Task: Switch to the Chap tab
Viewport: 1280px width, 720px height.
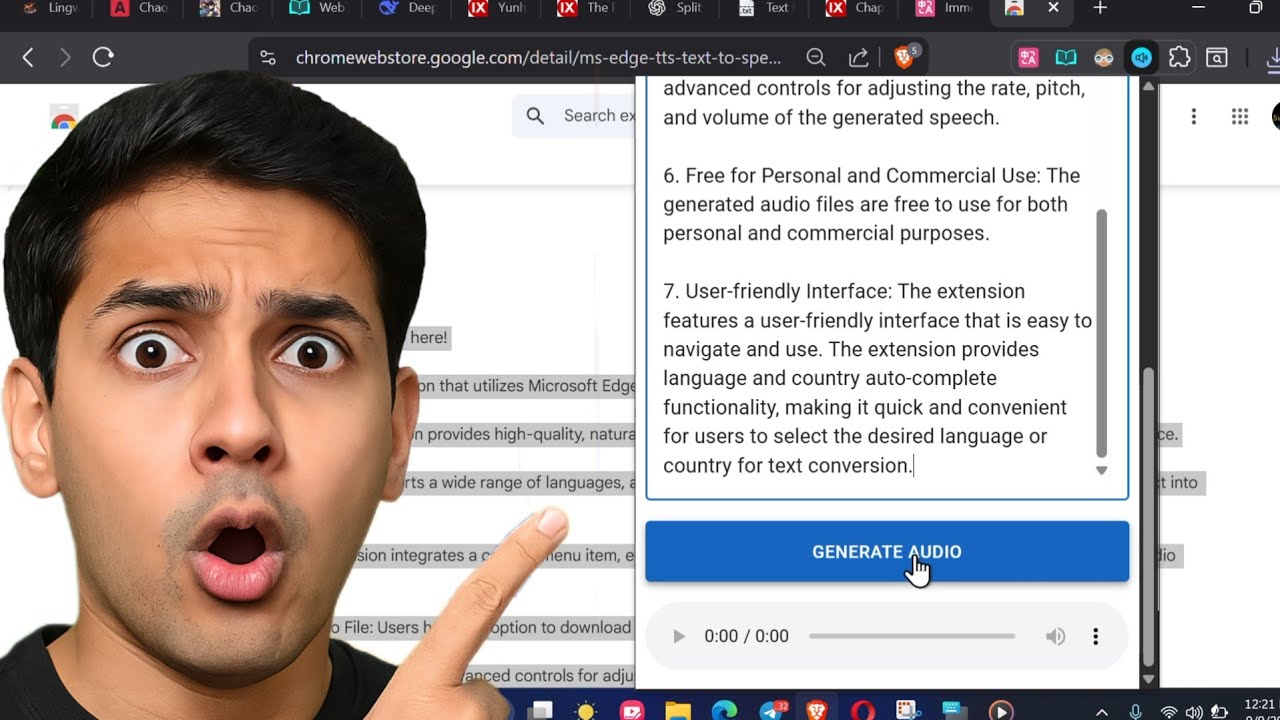Action: click(x=856, y=8)
